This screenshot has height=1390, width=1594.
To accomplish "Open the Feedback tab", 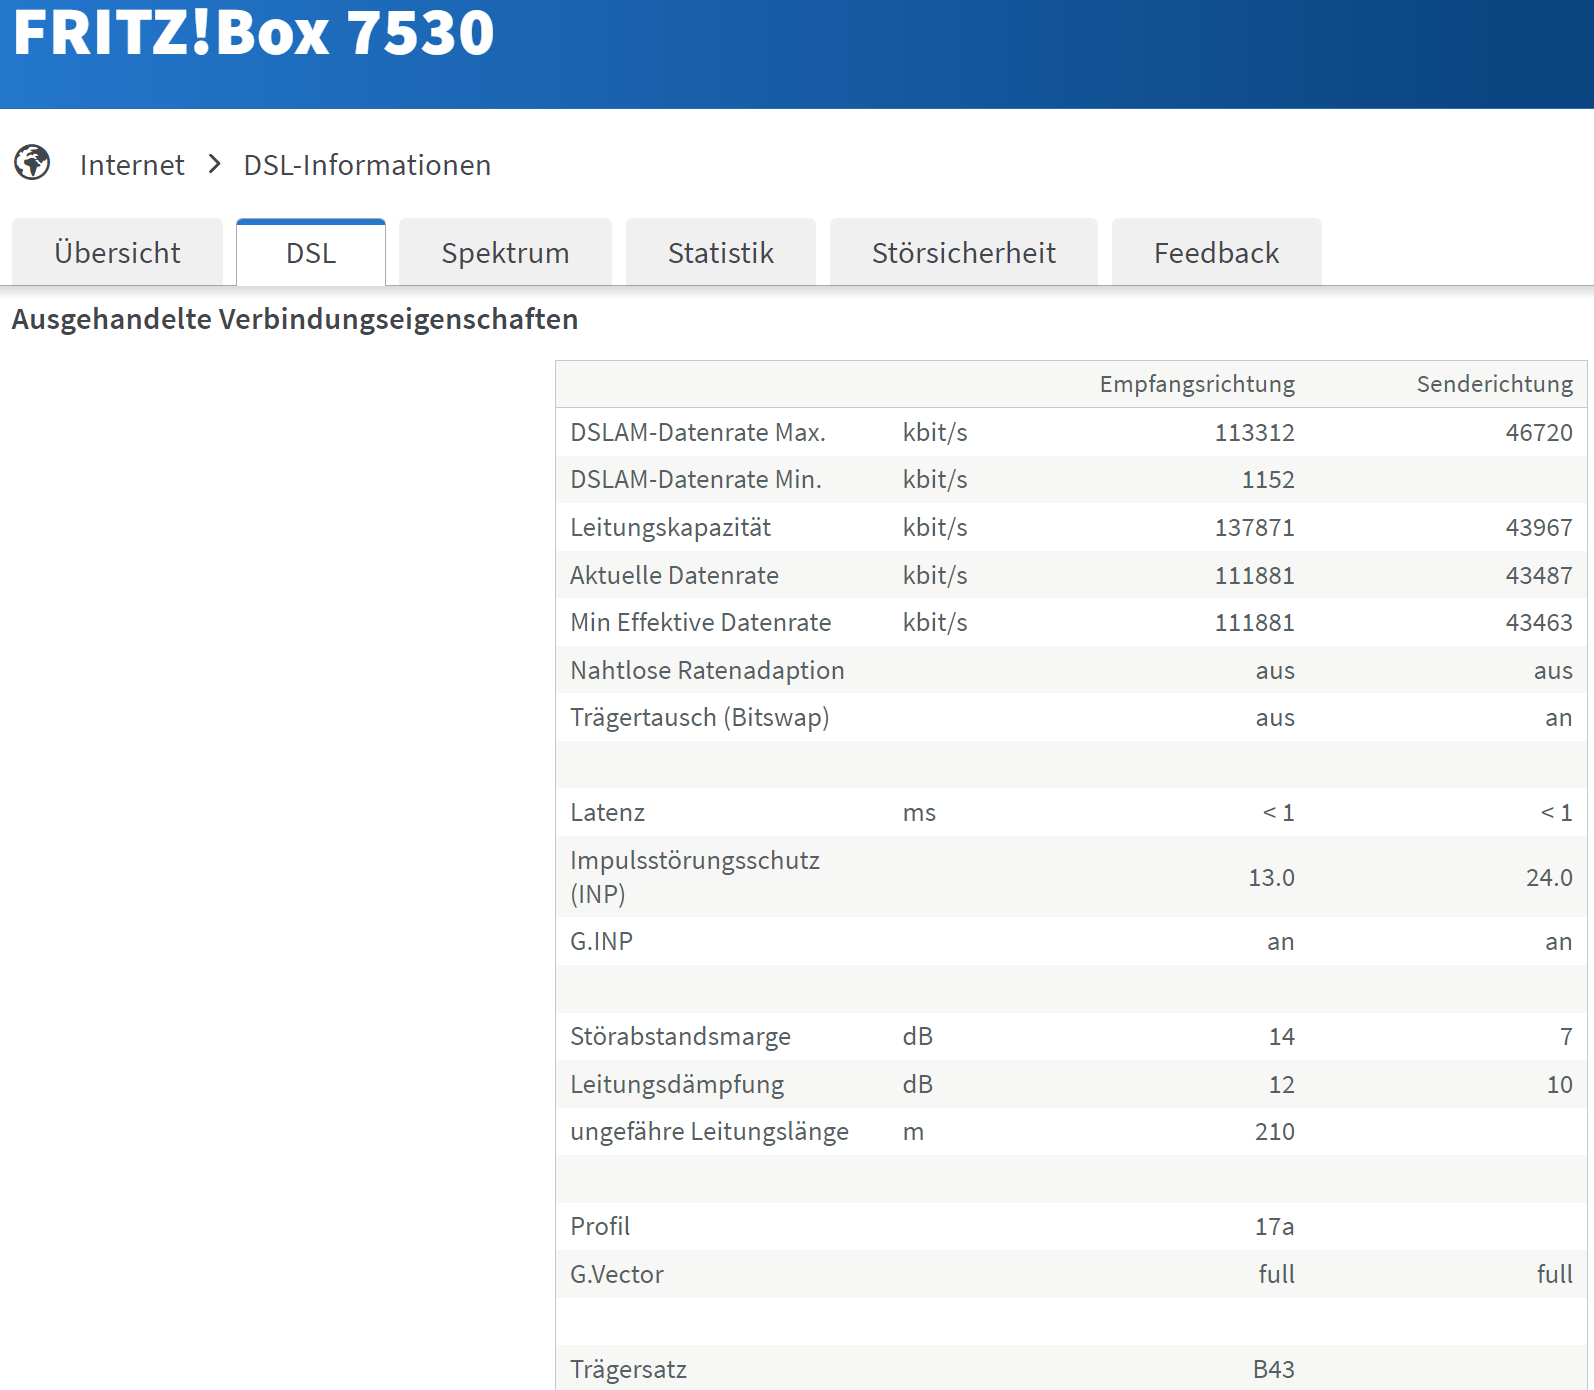I will [1217, 252].
